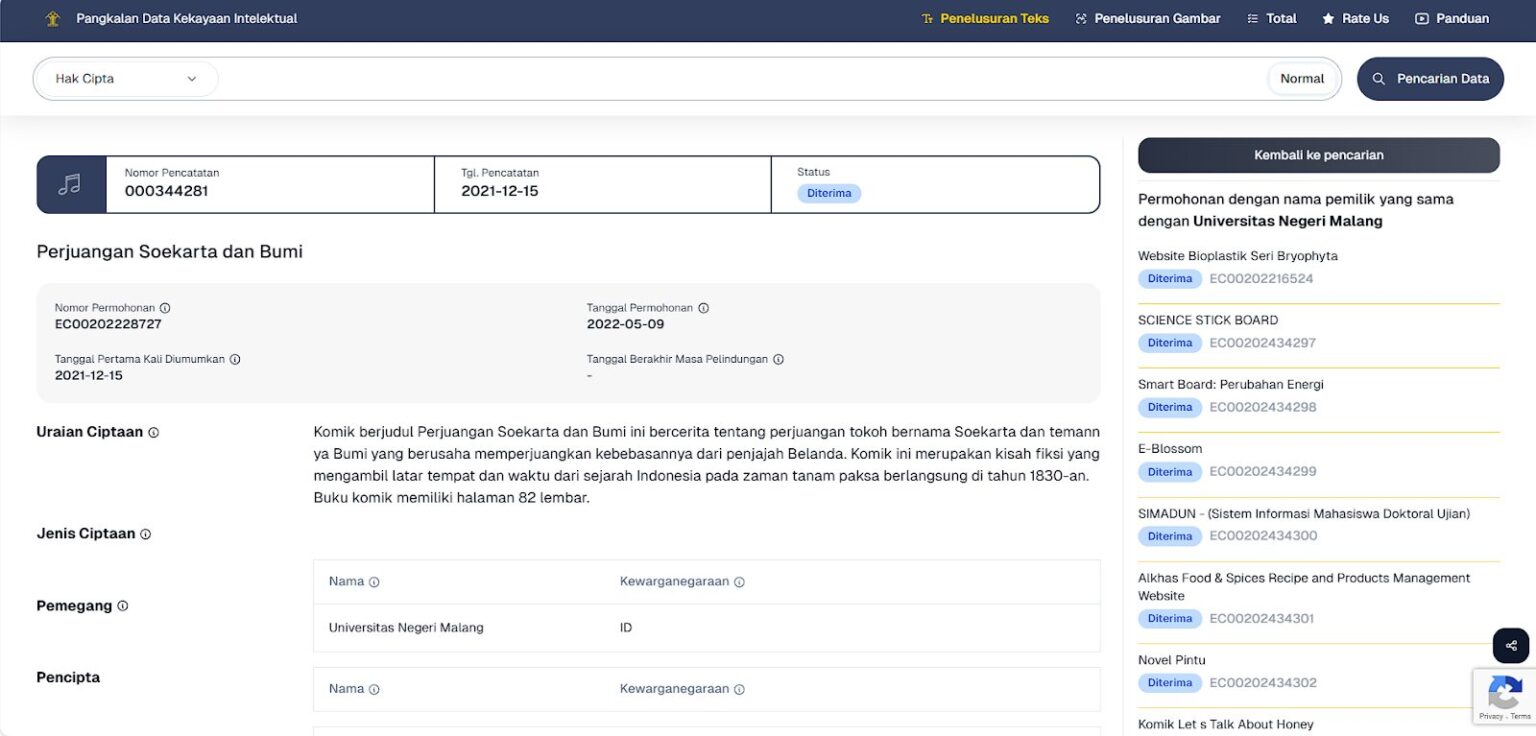Expand the info tooltip beside Pemegang
1536x736 pixels.
tap(122, 605)
